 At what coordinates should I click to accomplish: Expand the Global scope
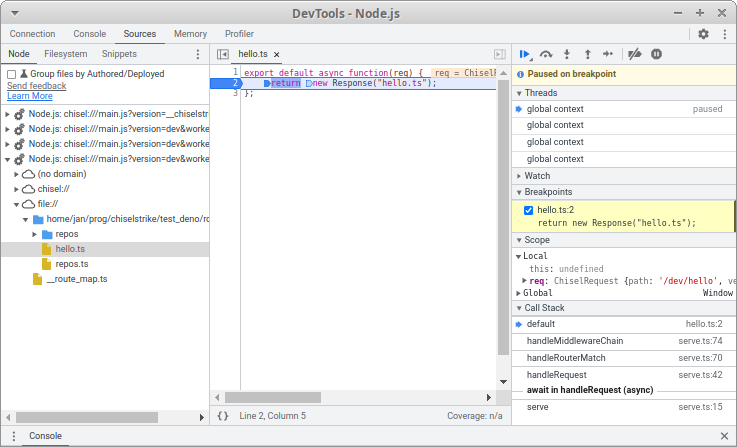pos(518,293)
